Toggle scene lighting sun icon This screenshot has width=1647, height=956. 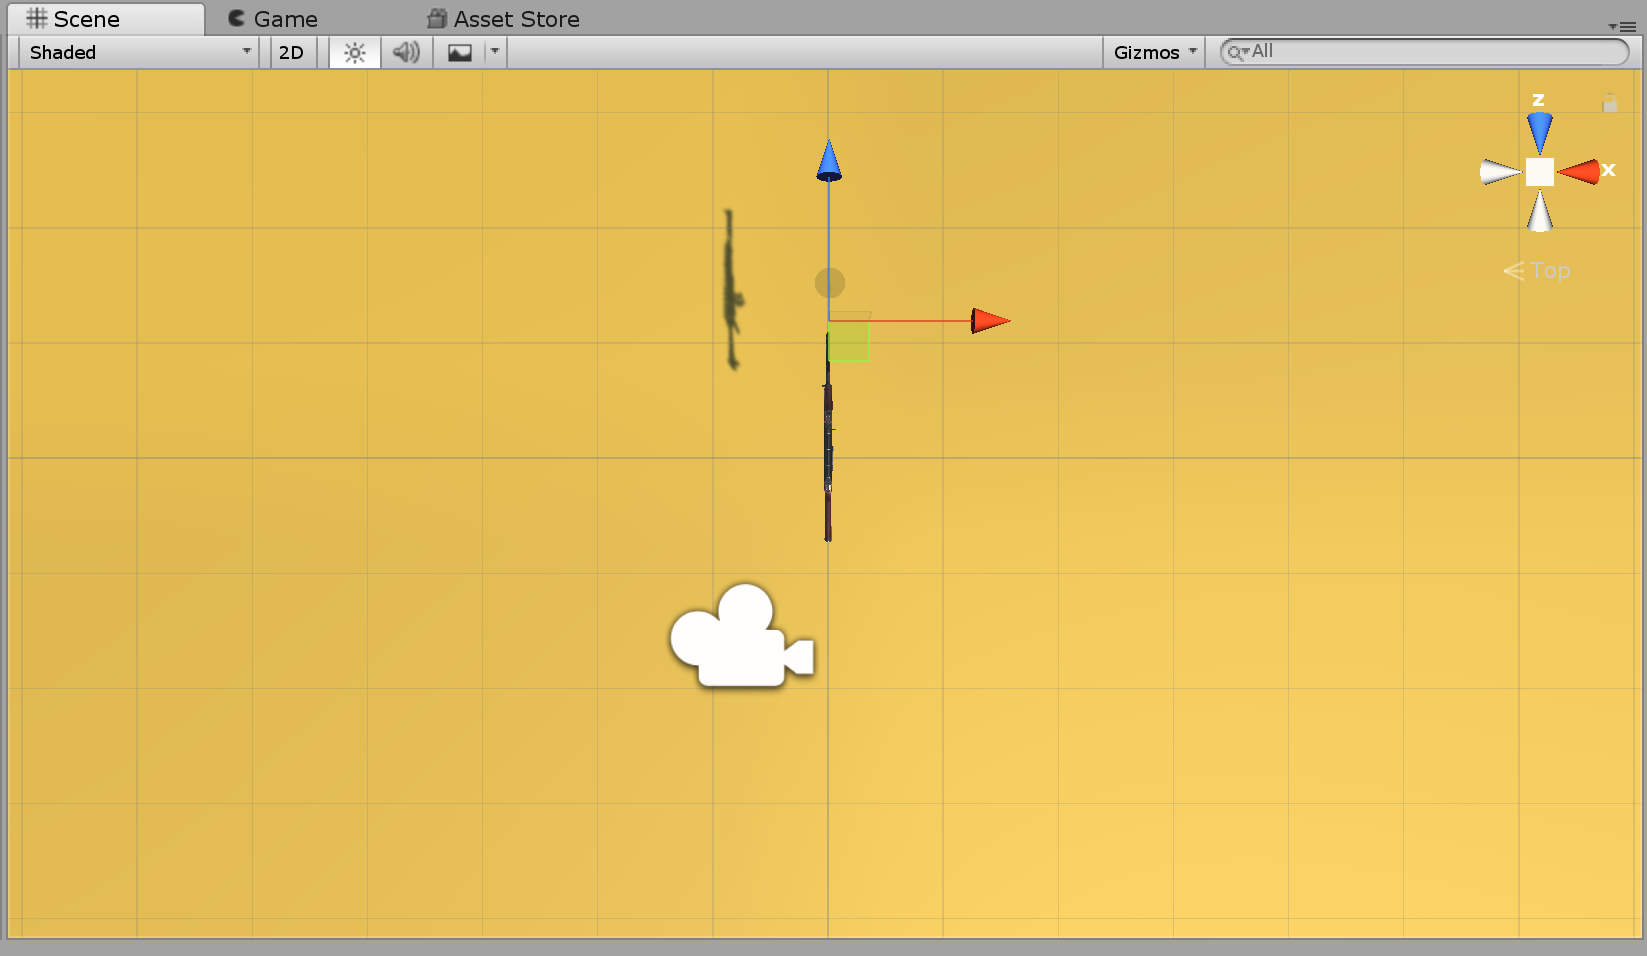[x=354, y=52]
